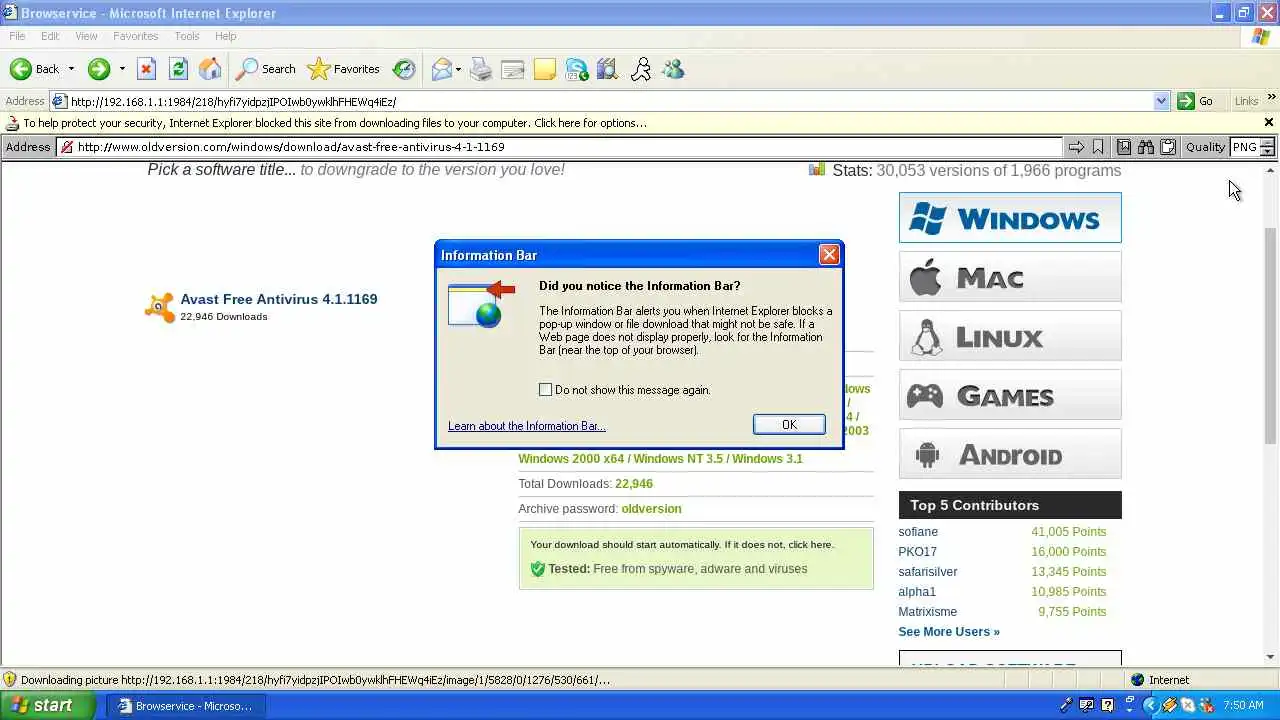Image resolution: width=1280 pixels, height=720 pixels.
Task: Click the Browservice go arrow icon
Action: coord(1076,147)
